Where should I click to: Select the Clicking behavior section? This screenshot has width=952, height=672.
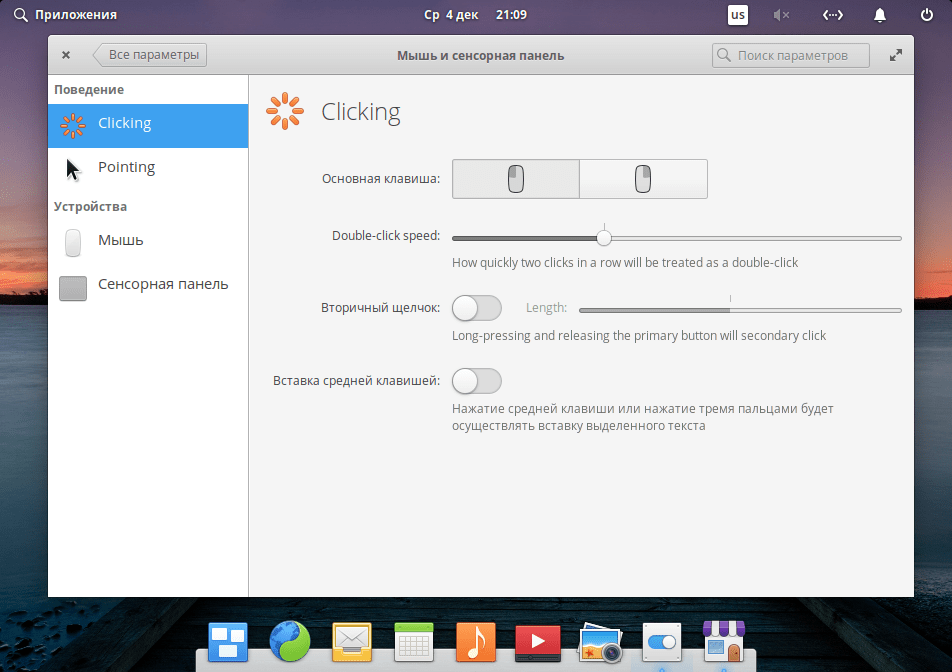tap(148, 126)
